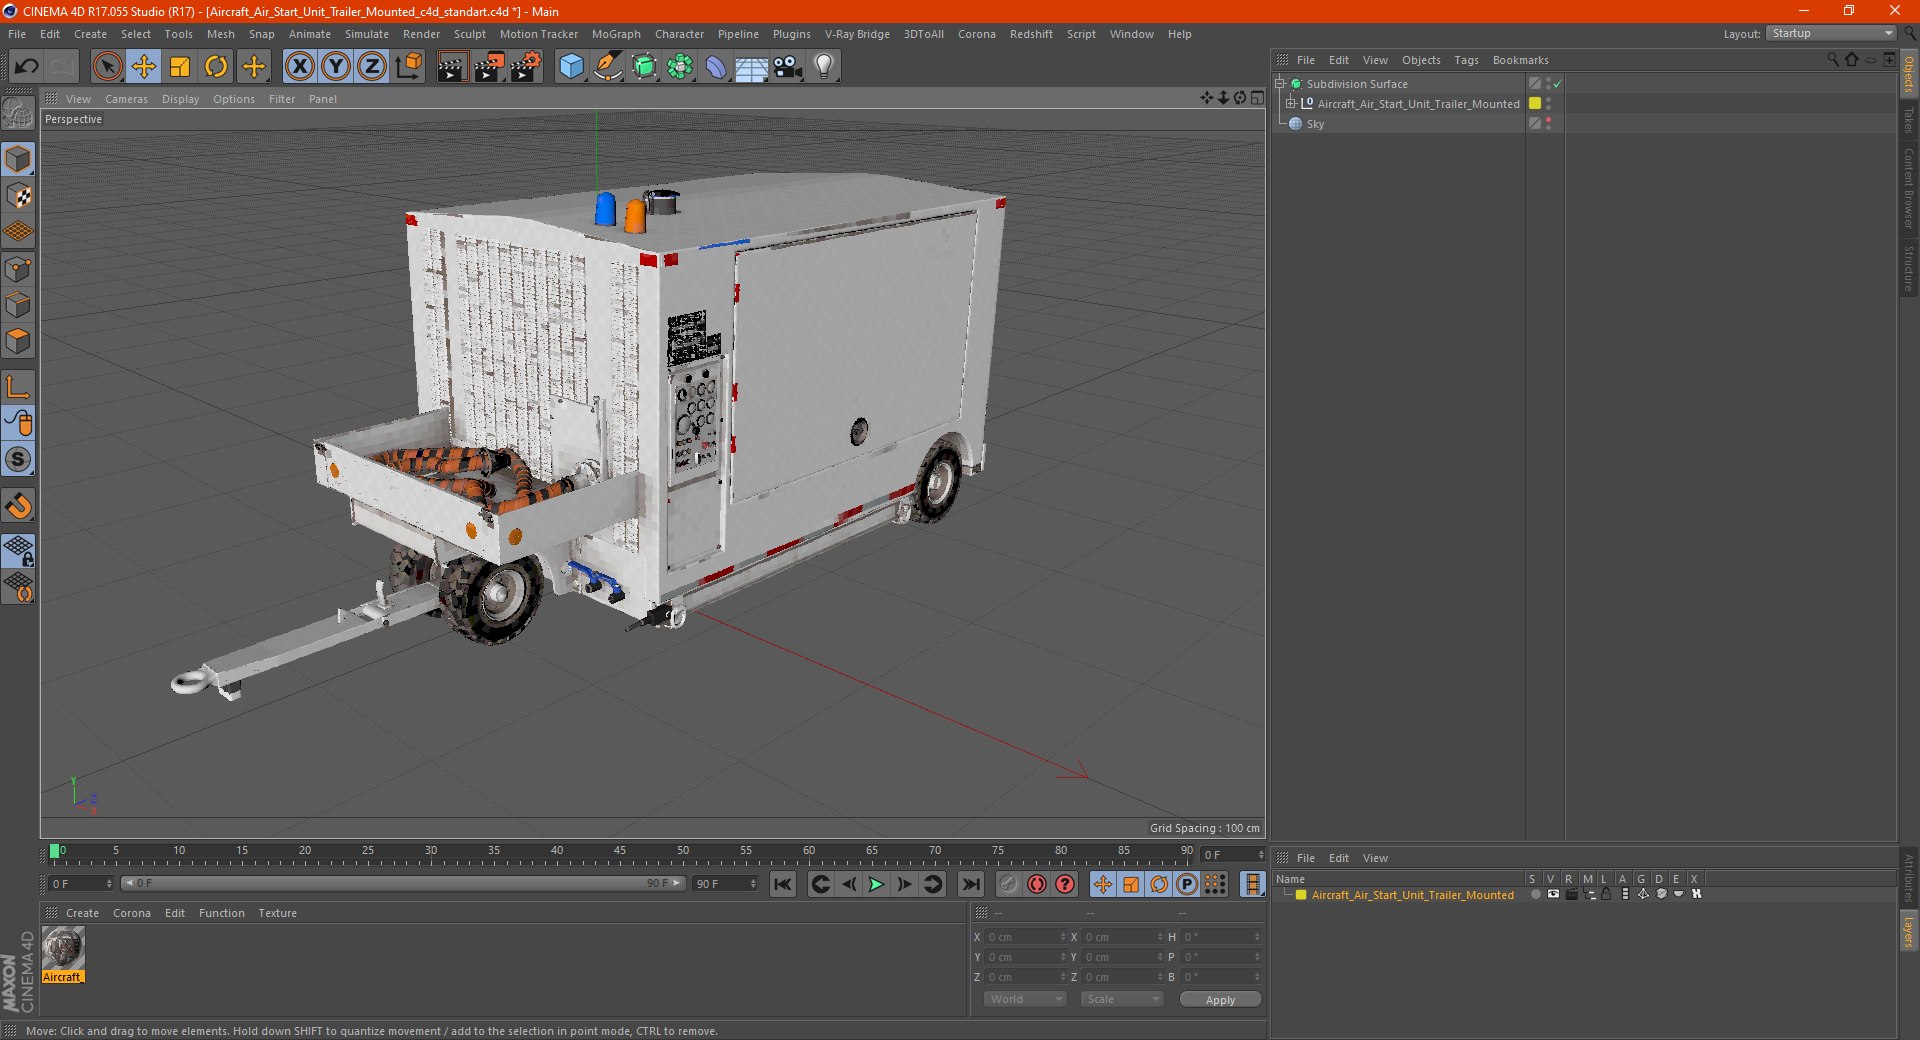This screenshot has width=1920, height=1040.
Task: Select the Scale tool
Action: click(x=180, y=67)
